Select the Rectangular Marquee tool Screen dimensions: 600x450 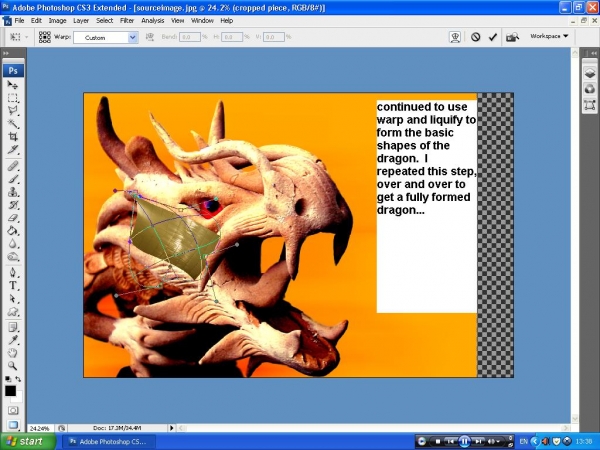pos(13,98)
